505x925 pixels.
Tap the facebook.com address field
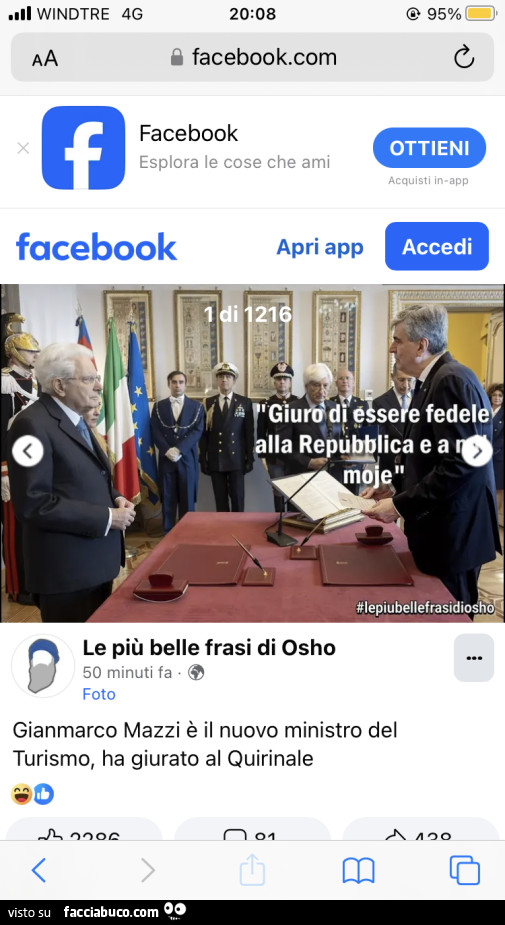click(252, 57)
